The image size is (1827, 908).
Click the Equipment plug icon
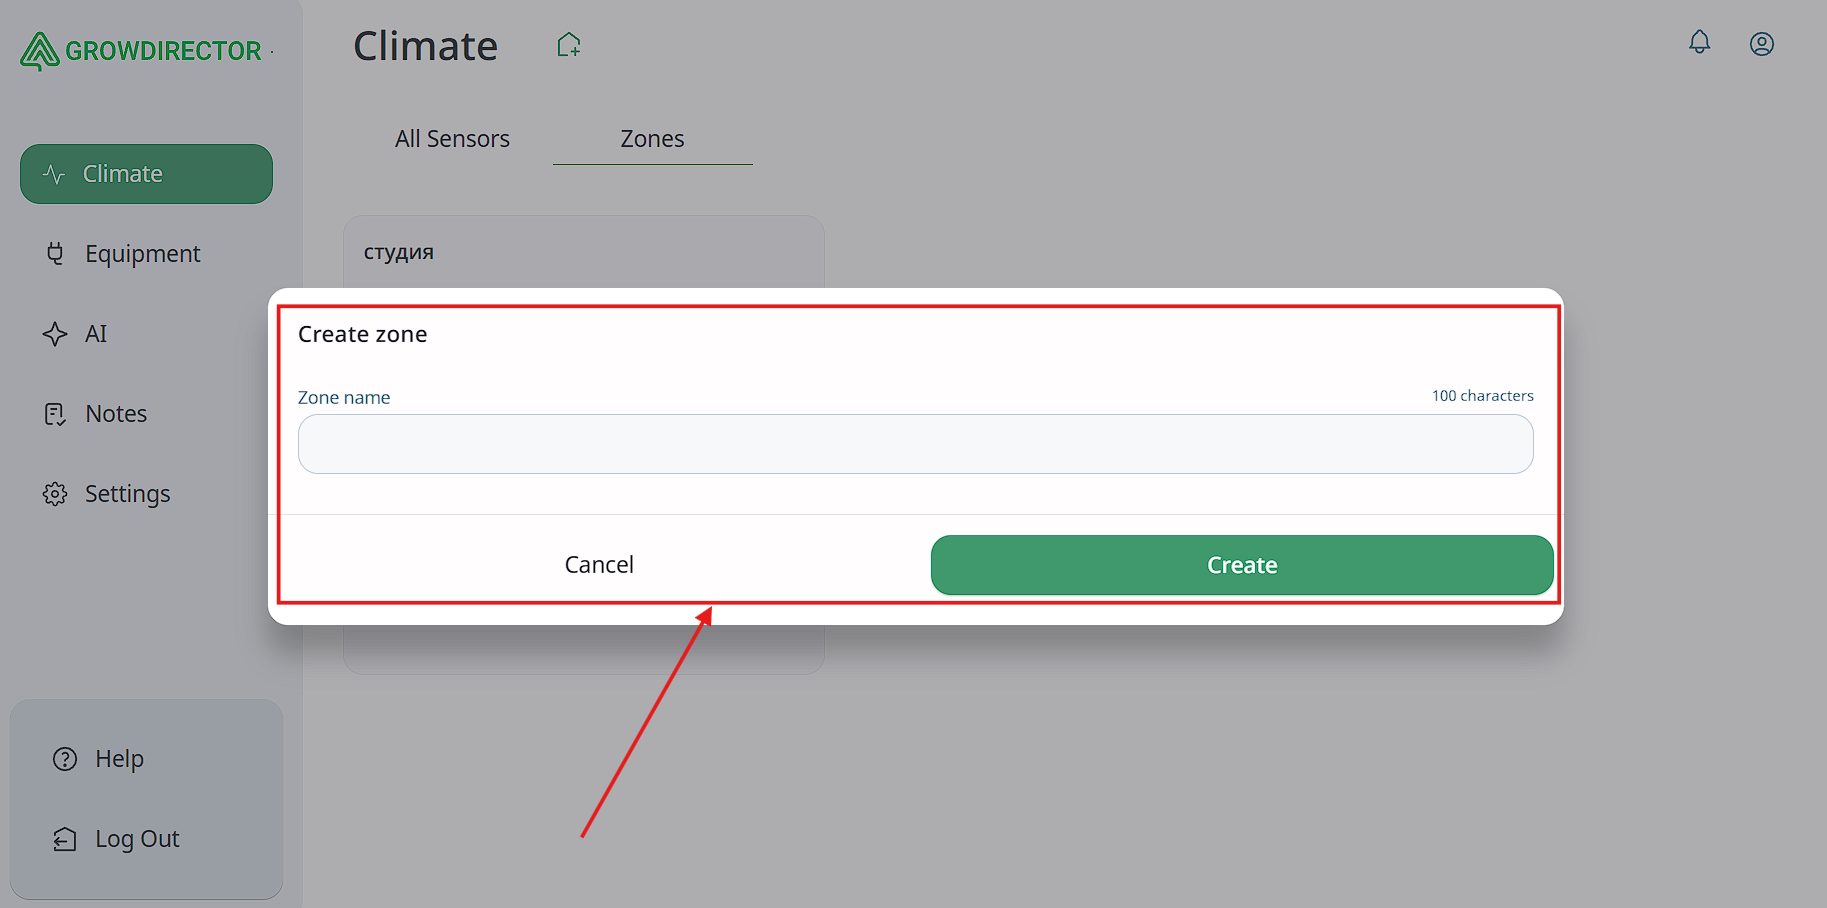(55, 254)
